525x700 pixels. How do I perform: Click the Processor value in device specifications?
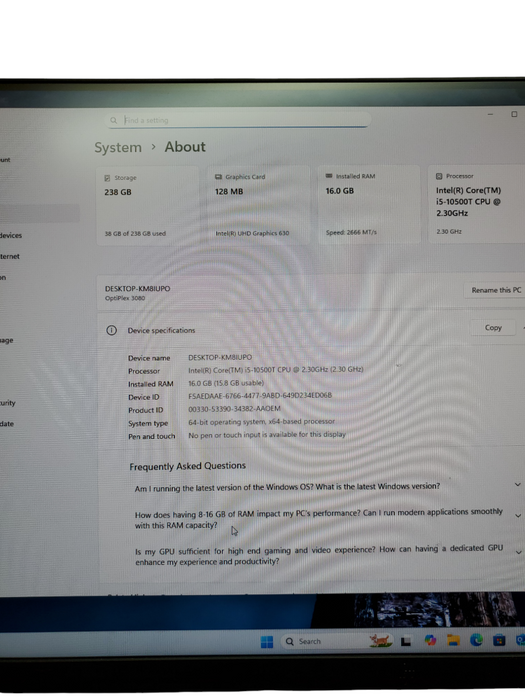[276, 370]
